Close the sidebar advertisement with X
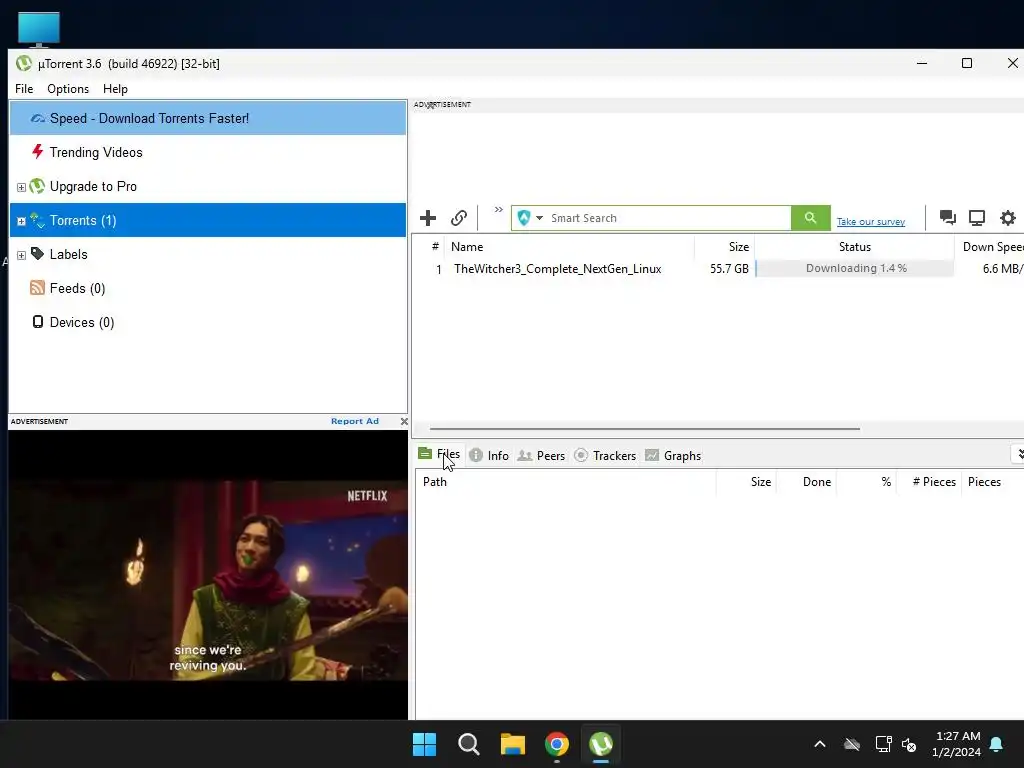Screen dimensions: 1024x768 pyautogui.click(x=404, y=421)
